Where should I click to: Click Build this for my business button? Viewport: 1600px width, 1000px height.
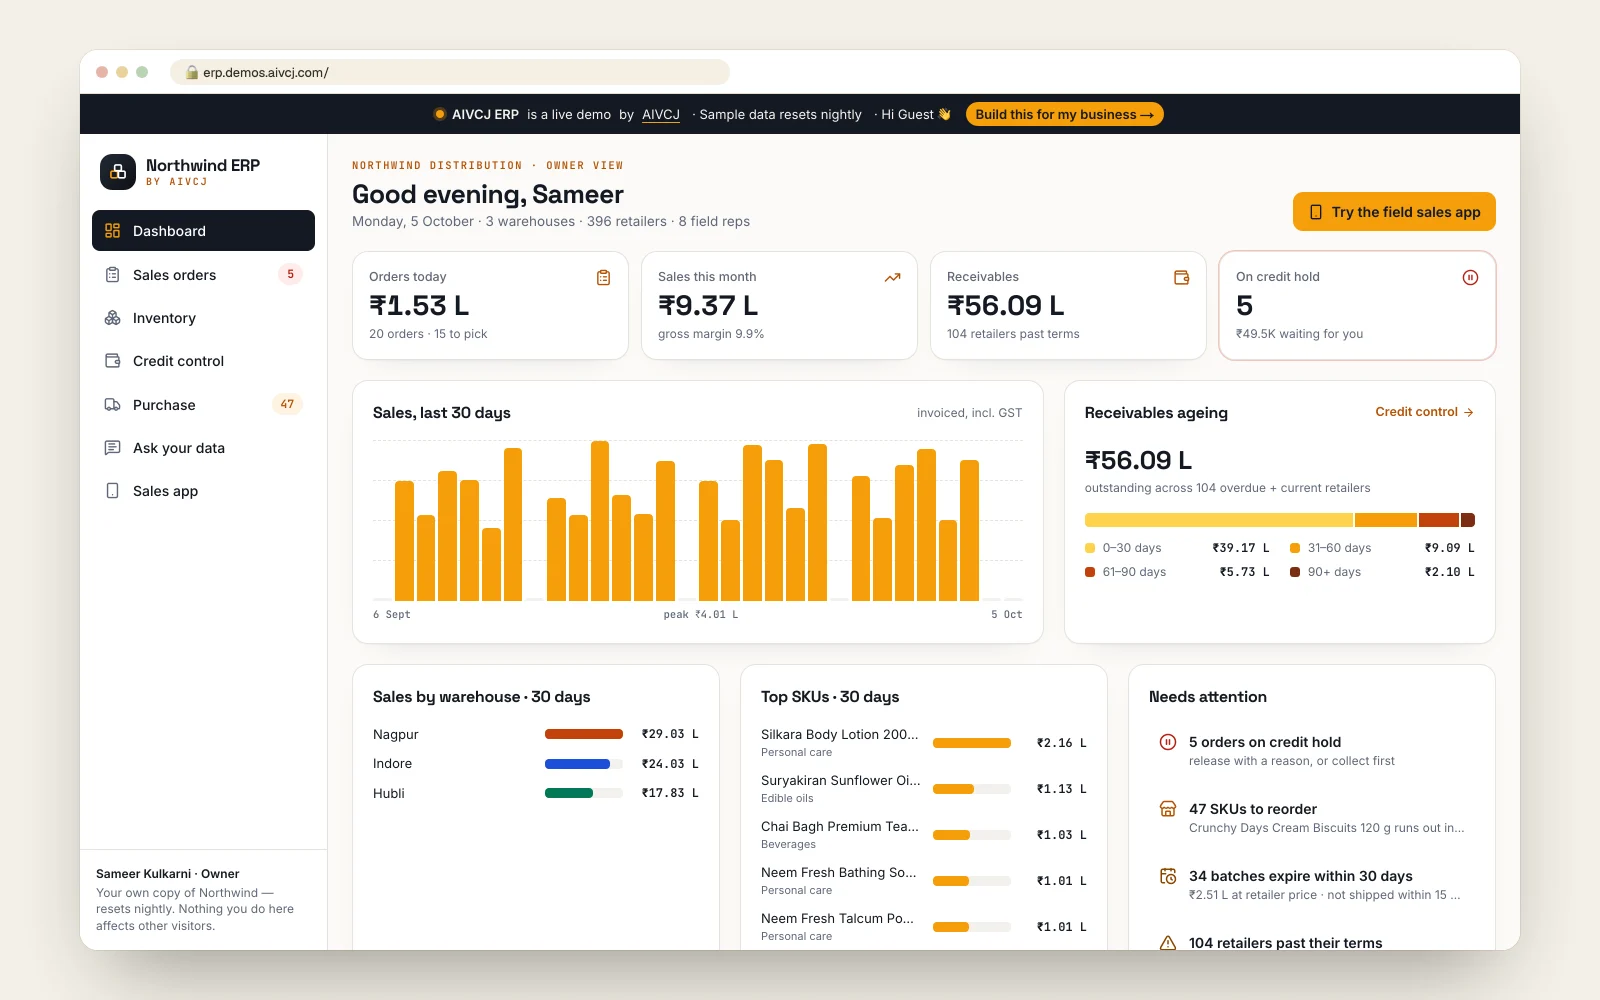[1064, 114]
